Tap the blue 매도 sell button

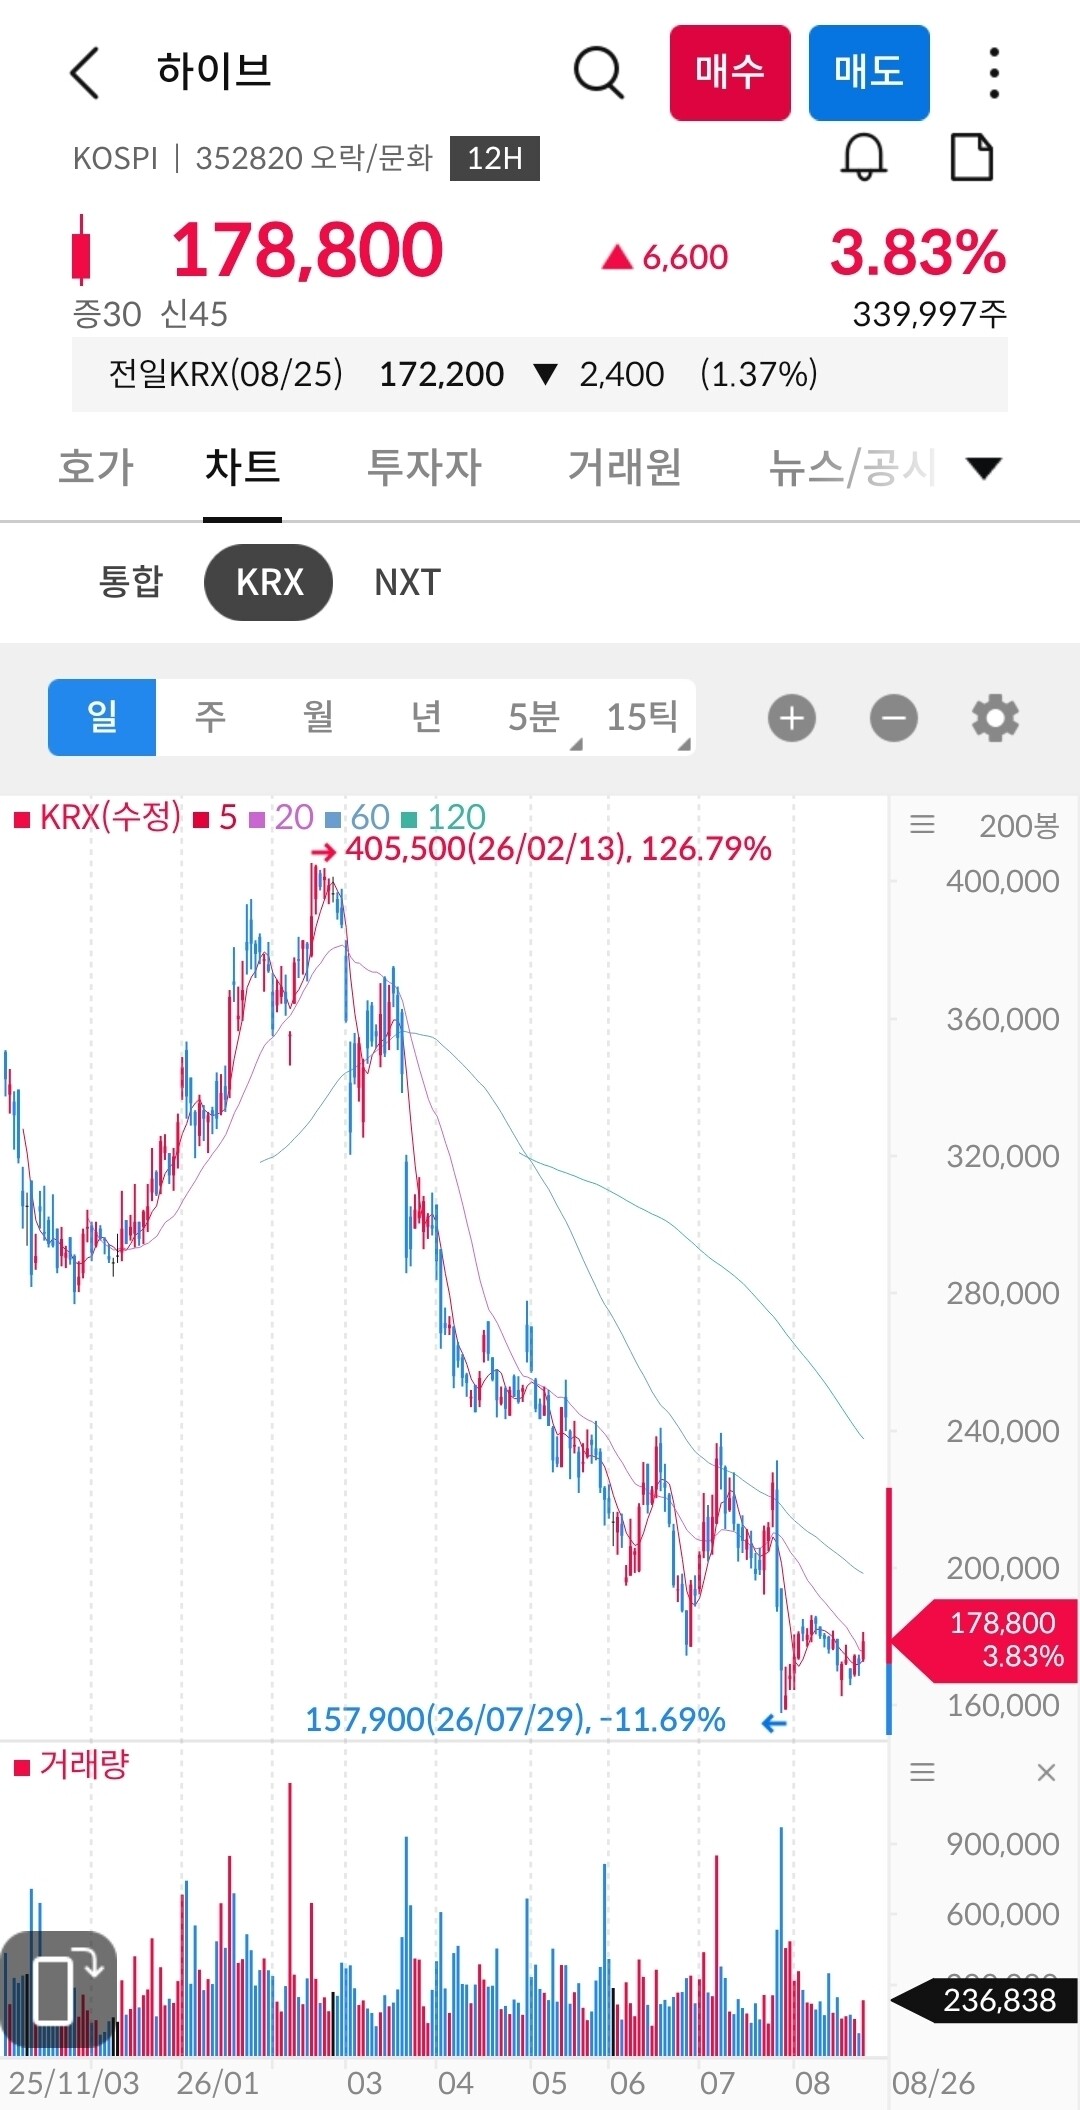pos(869,73)
